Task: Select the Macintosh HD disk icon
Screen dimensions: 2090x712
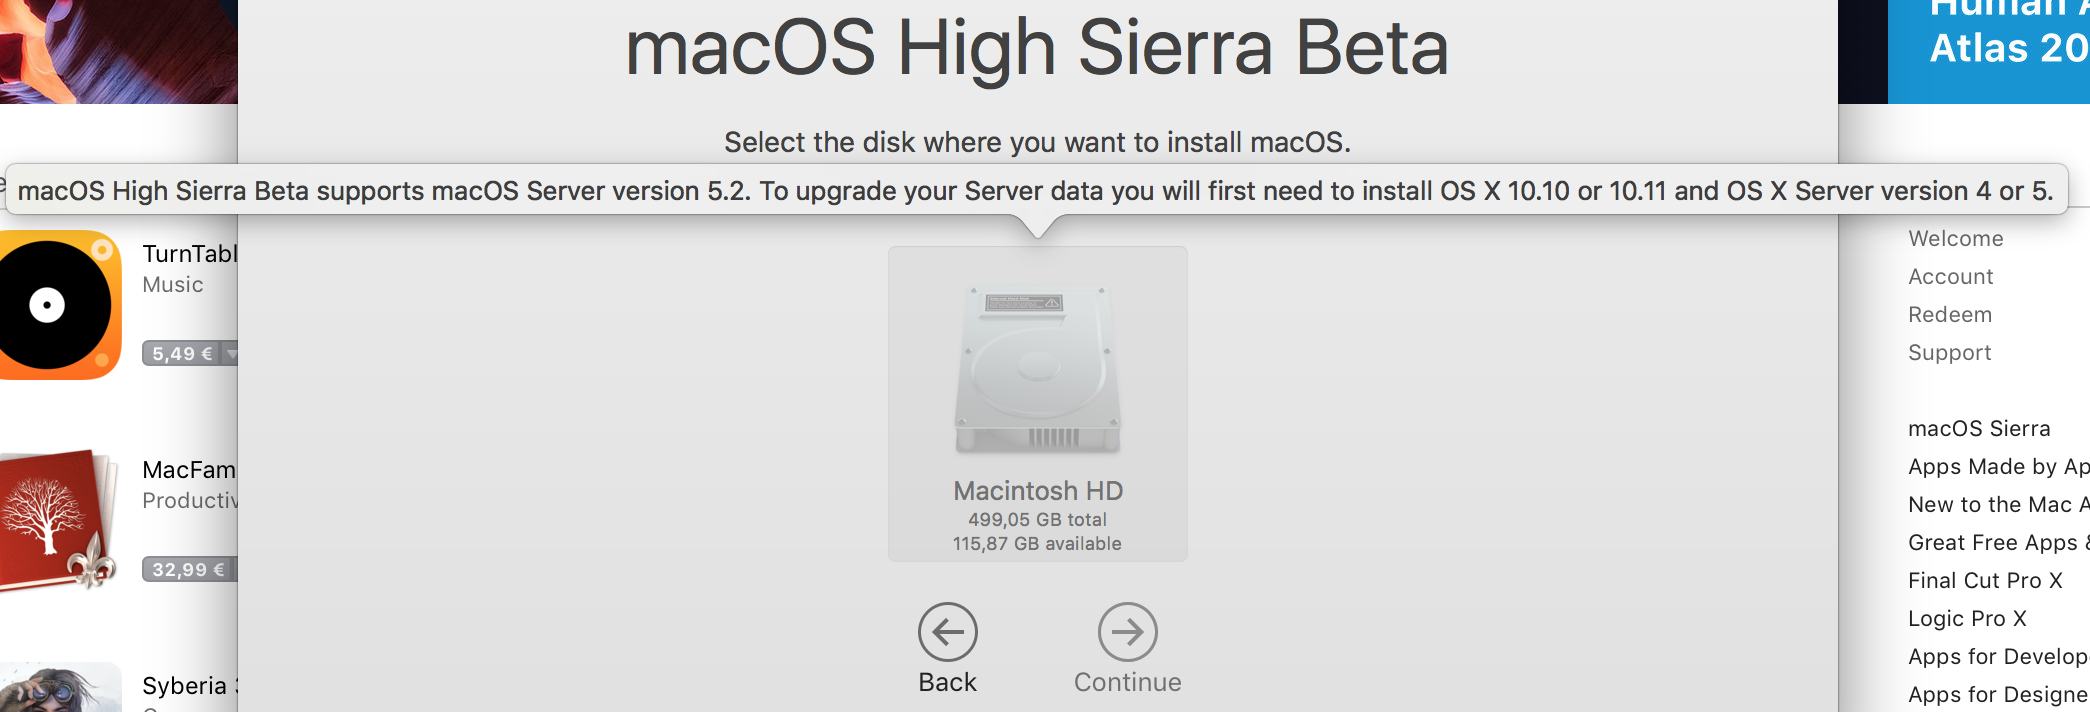Action: click(1038, 371)
